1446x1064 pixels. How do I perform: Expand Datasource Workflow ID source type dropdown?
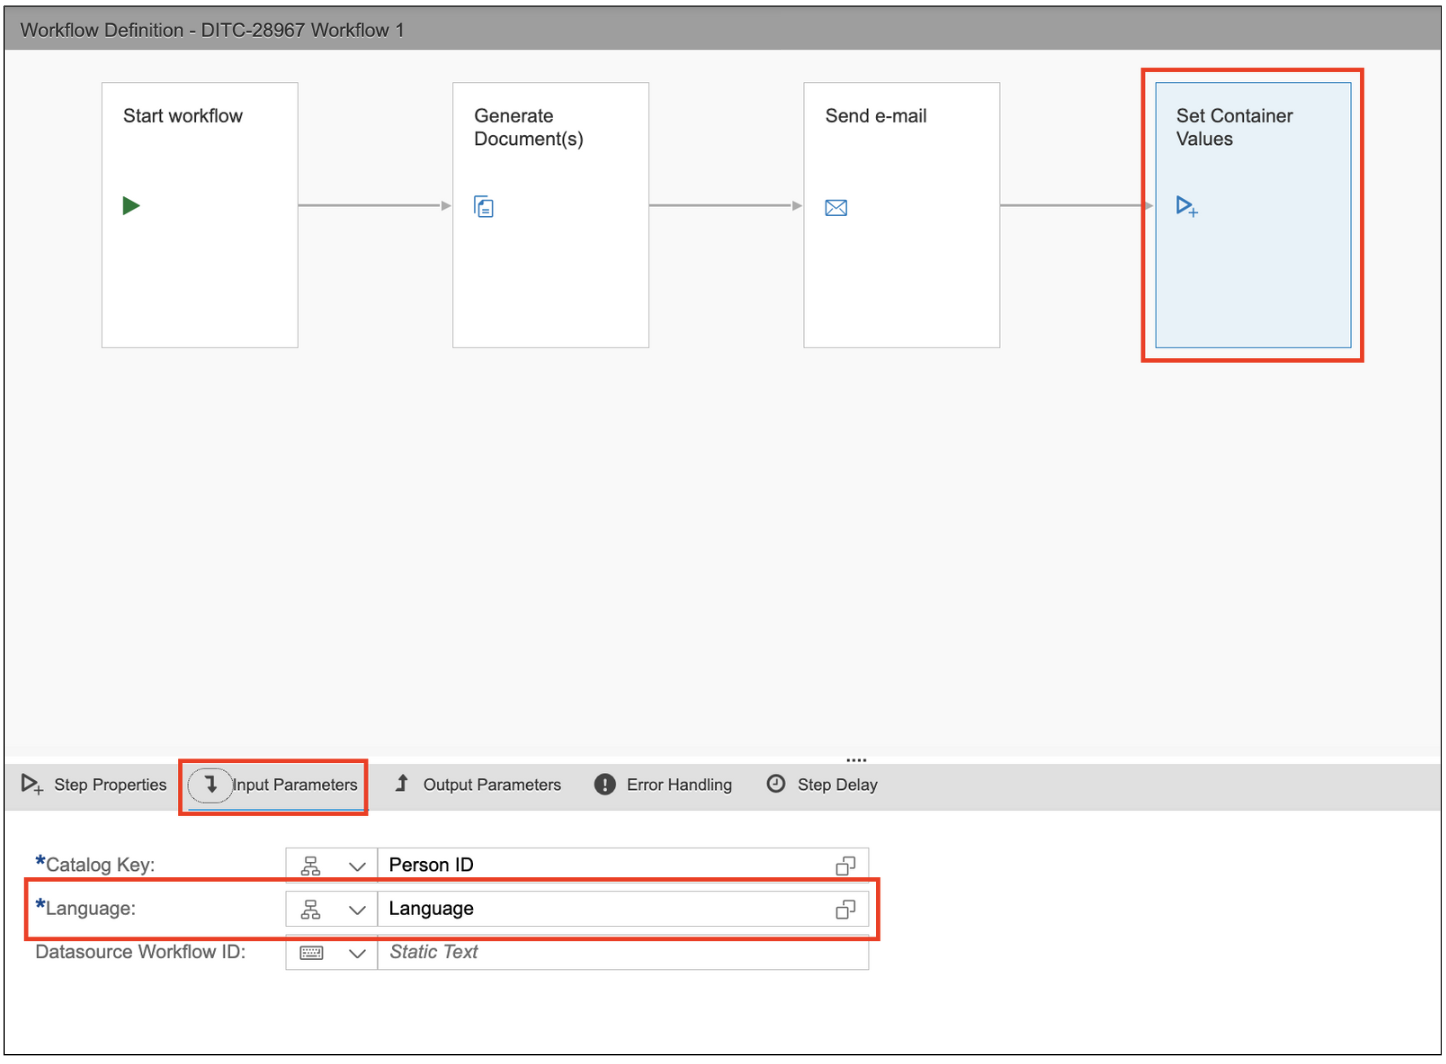[x=356, y=953]
